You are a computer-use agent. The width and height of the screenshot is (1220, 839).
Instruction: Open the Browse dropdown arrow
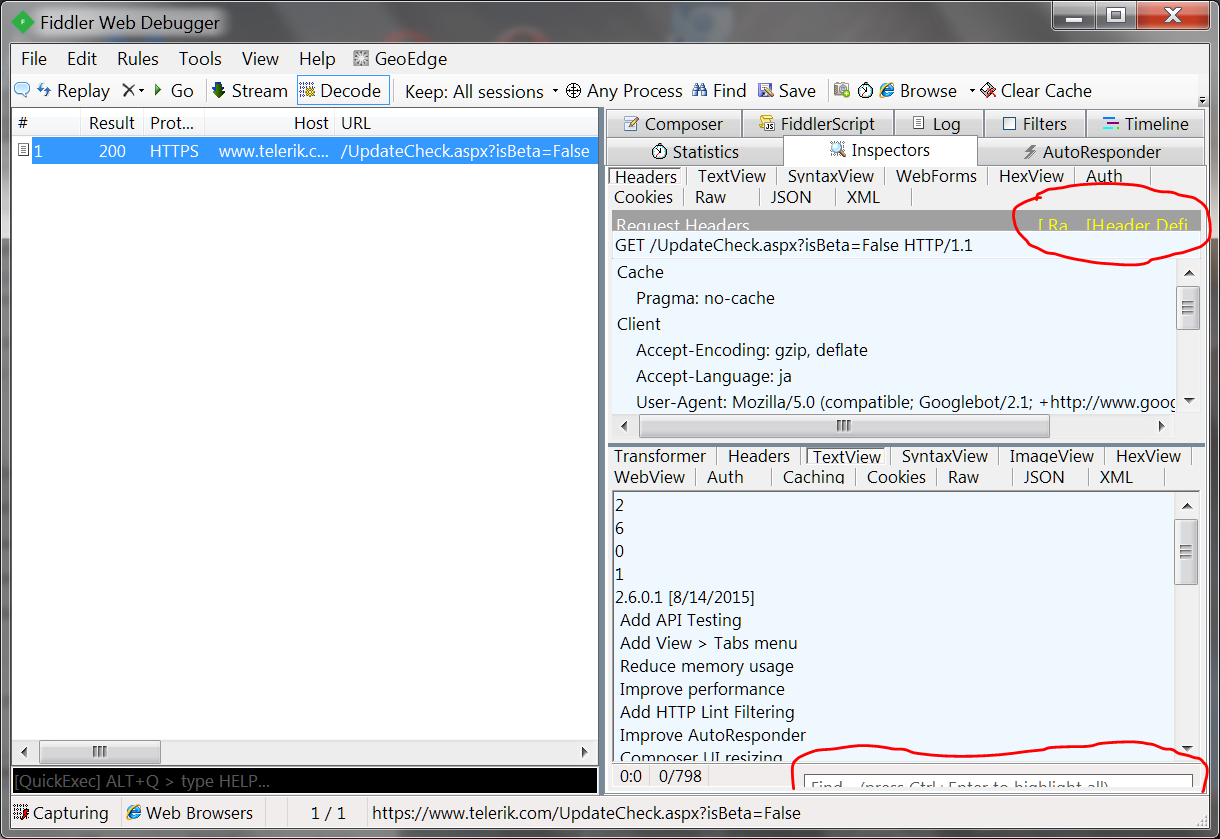click(x=971, y=91)
